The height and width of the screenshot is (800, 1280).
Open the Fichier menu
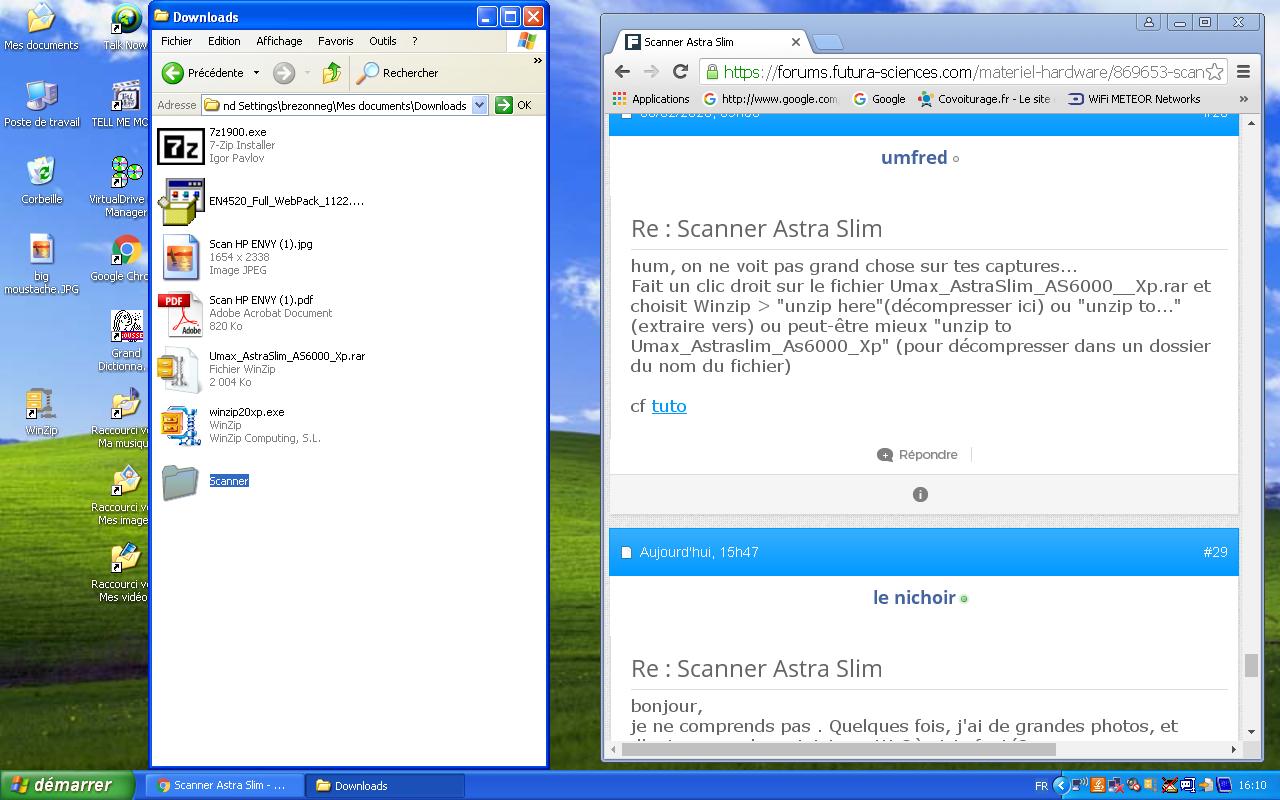(x=177, y=41)
